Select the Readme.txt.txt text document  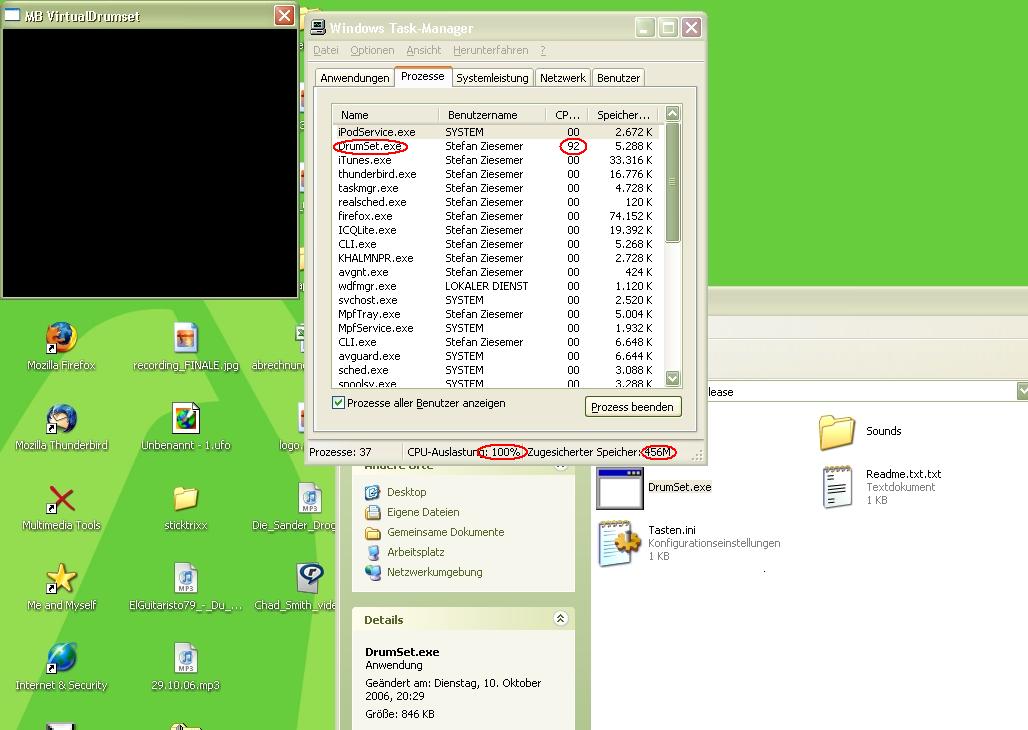pyautogui.click(x=837, y=487)
